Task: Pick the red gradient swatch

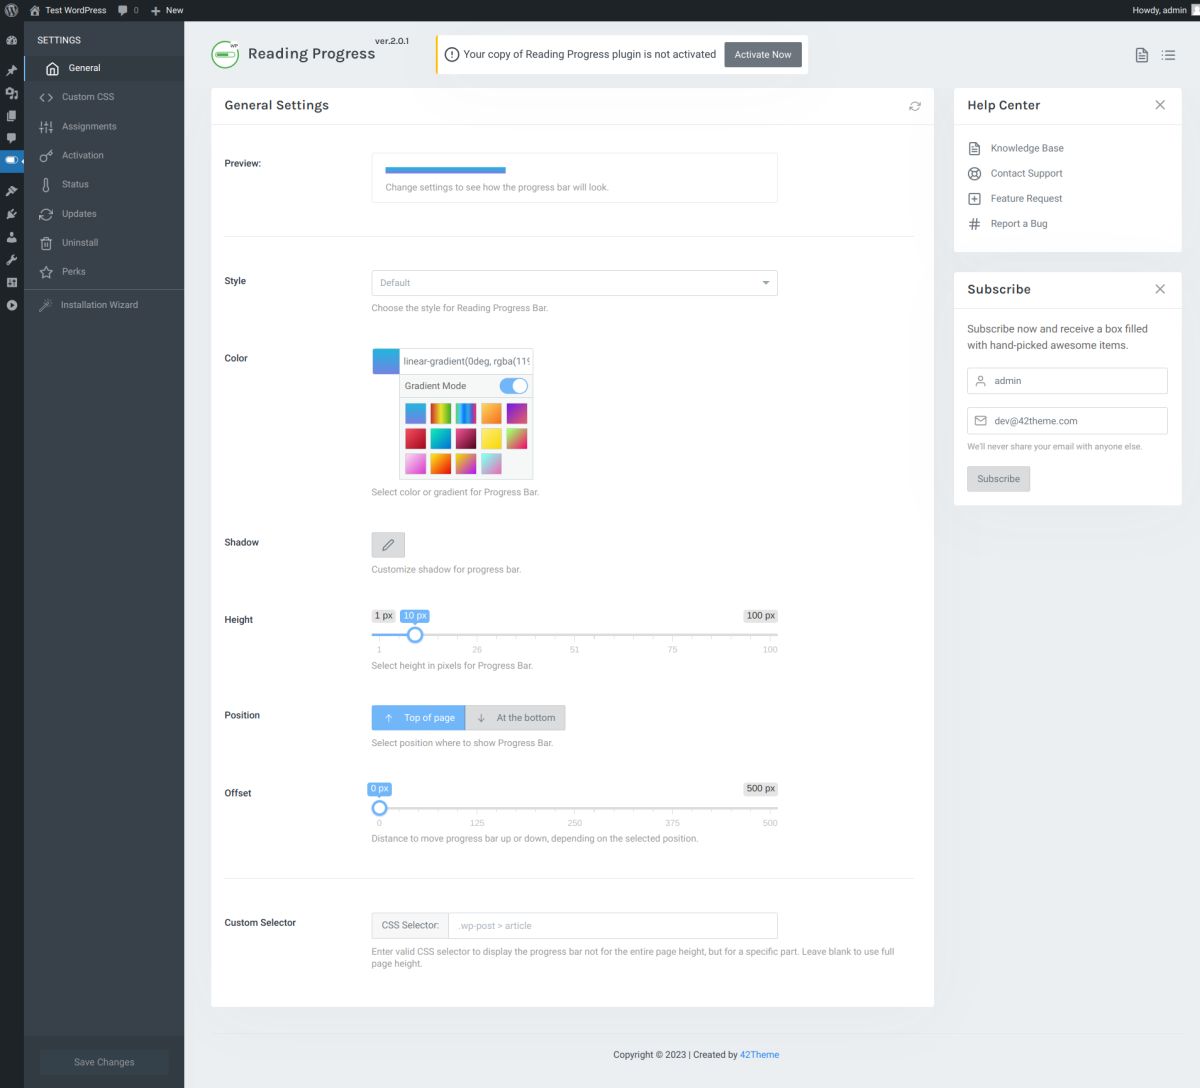Action: tap(416, 438)
